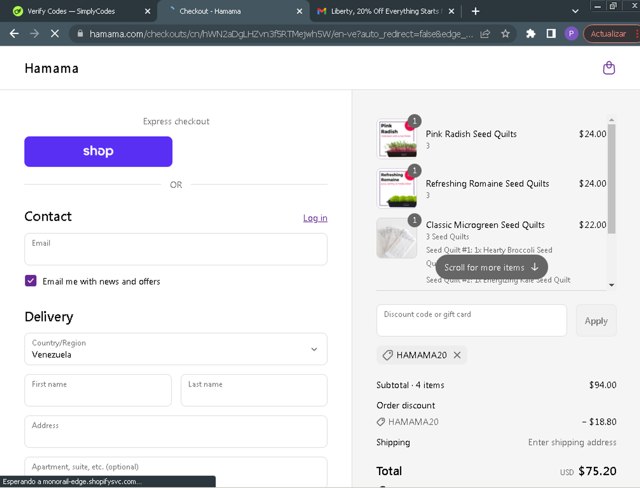Click the Classic Microgreen Seed Quilts thumbnail
The height and width of the screenshot is (488, 640).
[397, 238]
